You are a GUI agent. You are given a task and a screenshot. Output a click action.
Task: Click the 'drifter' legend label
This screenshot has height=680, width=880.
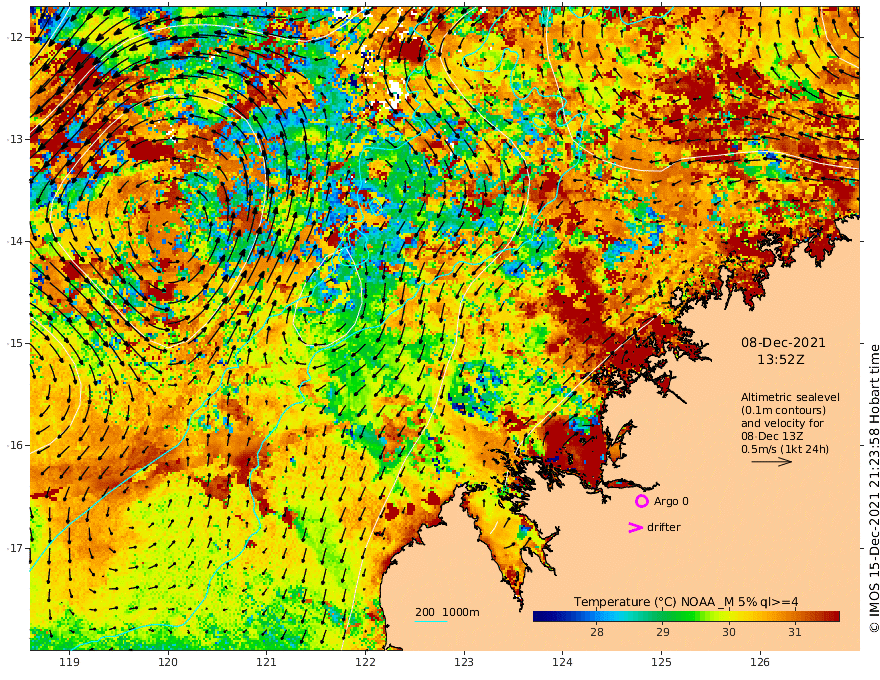coord(663,527)
